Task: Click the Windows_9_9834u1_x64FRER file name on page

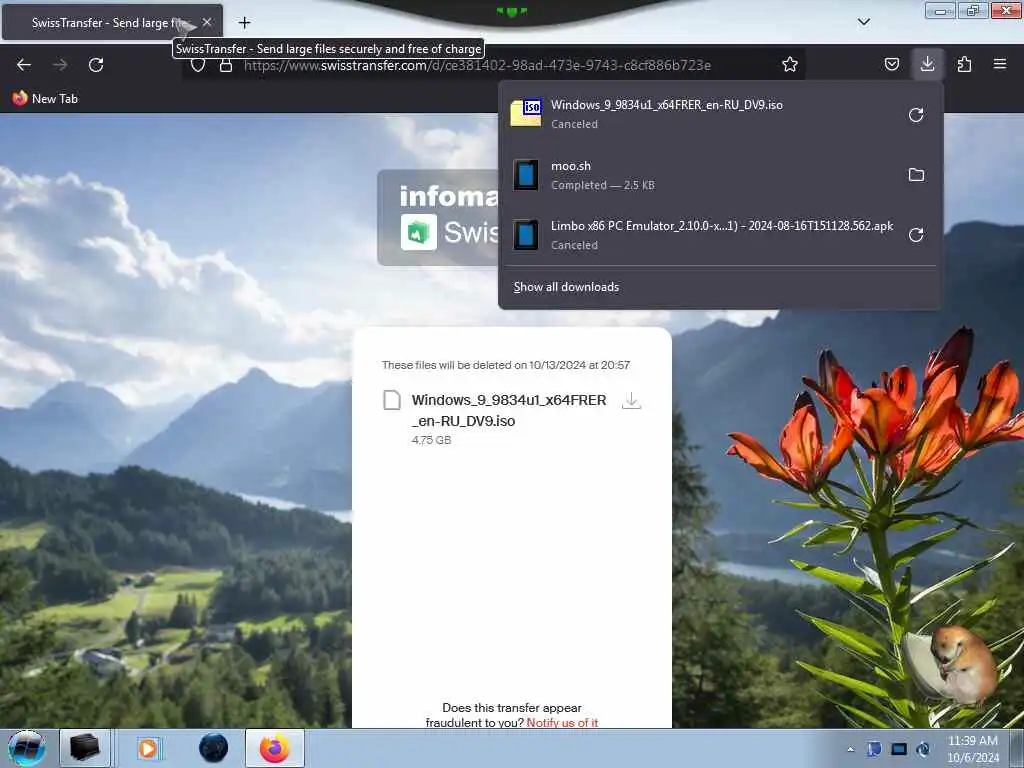Action: [x=509, y=410]
